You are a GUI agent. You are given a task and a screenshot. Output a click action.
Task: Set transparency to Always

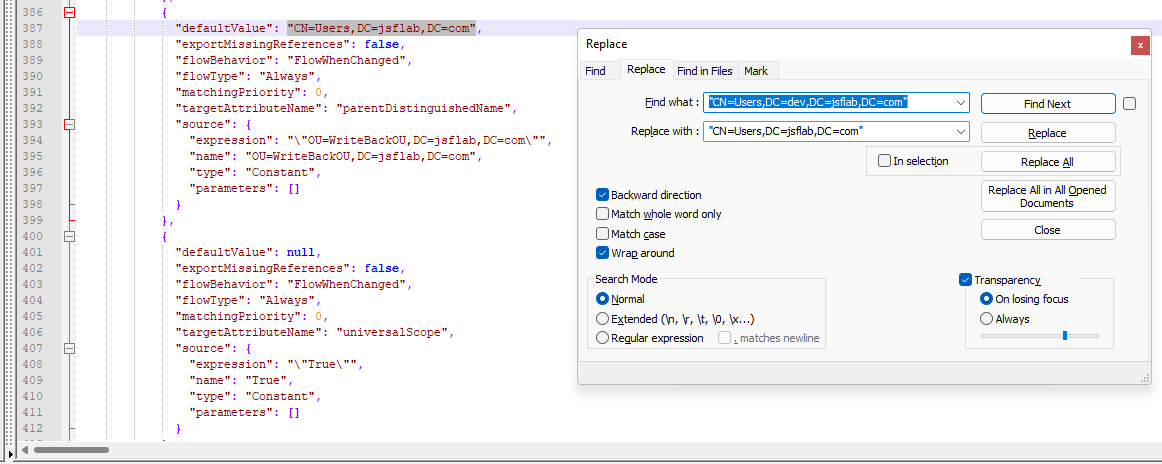(x=986, y=319)
